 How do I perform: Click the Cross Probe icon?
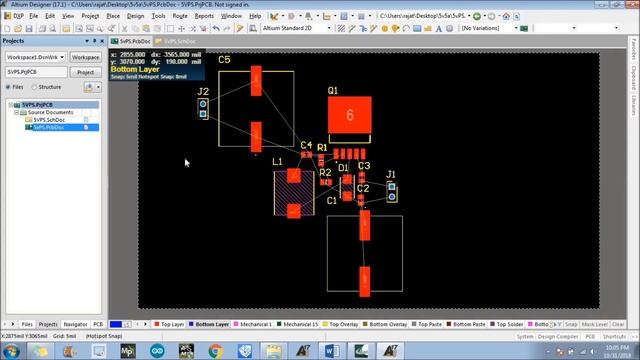[240, 29]
